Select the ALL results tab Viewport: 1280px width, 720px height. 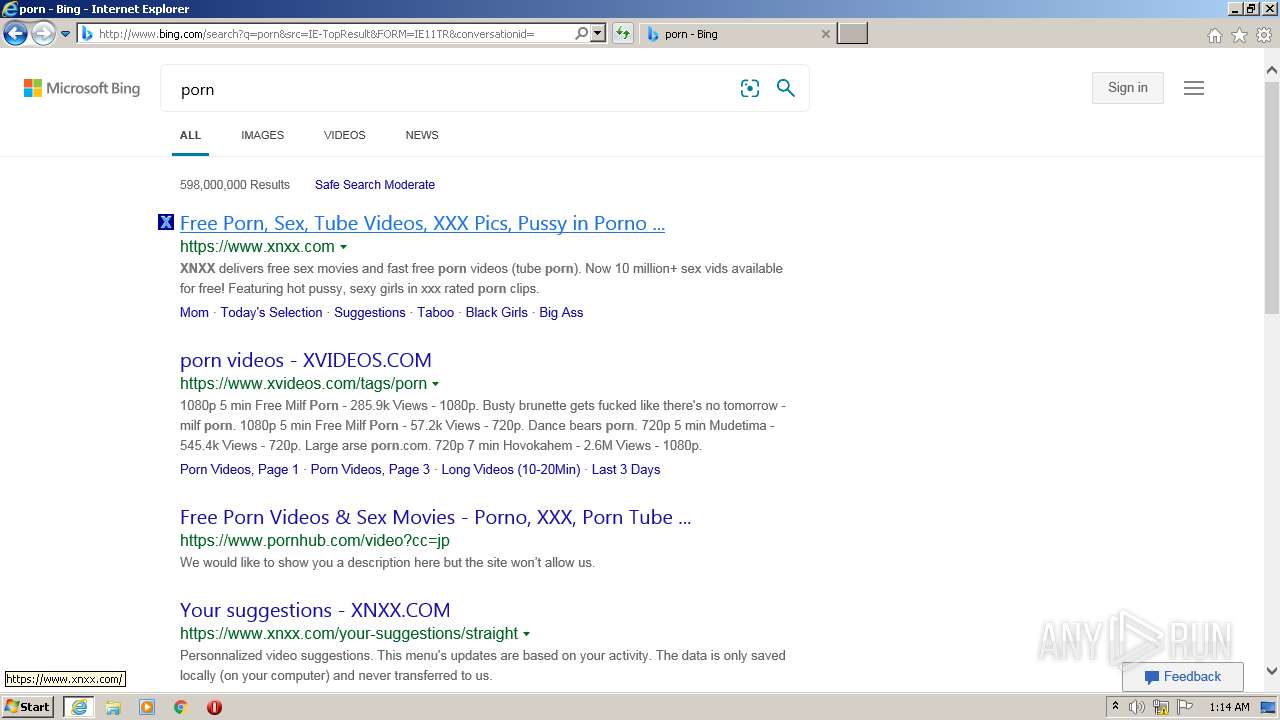point(190,135)
